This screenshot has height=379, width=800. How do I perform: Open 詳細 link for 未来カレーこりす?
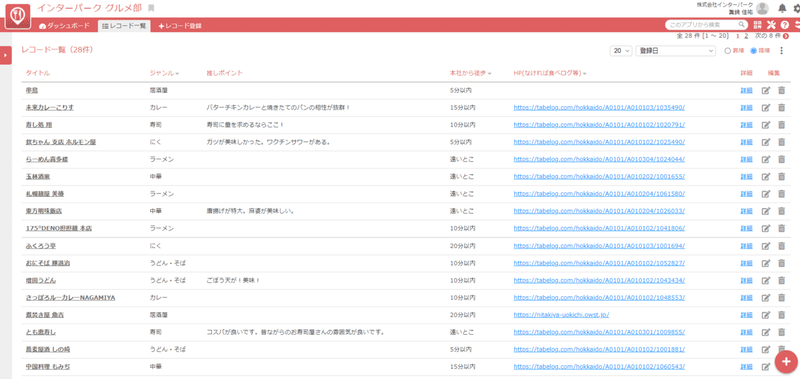(x=746, y=108)
